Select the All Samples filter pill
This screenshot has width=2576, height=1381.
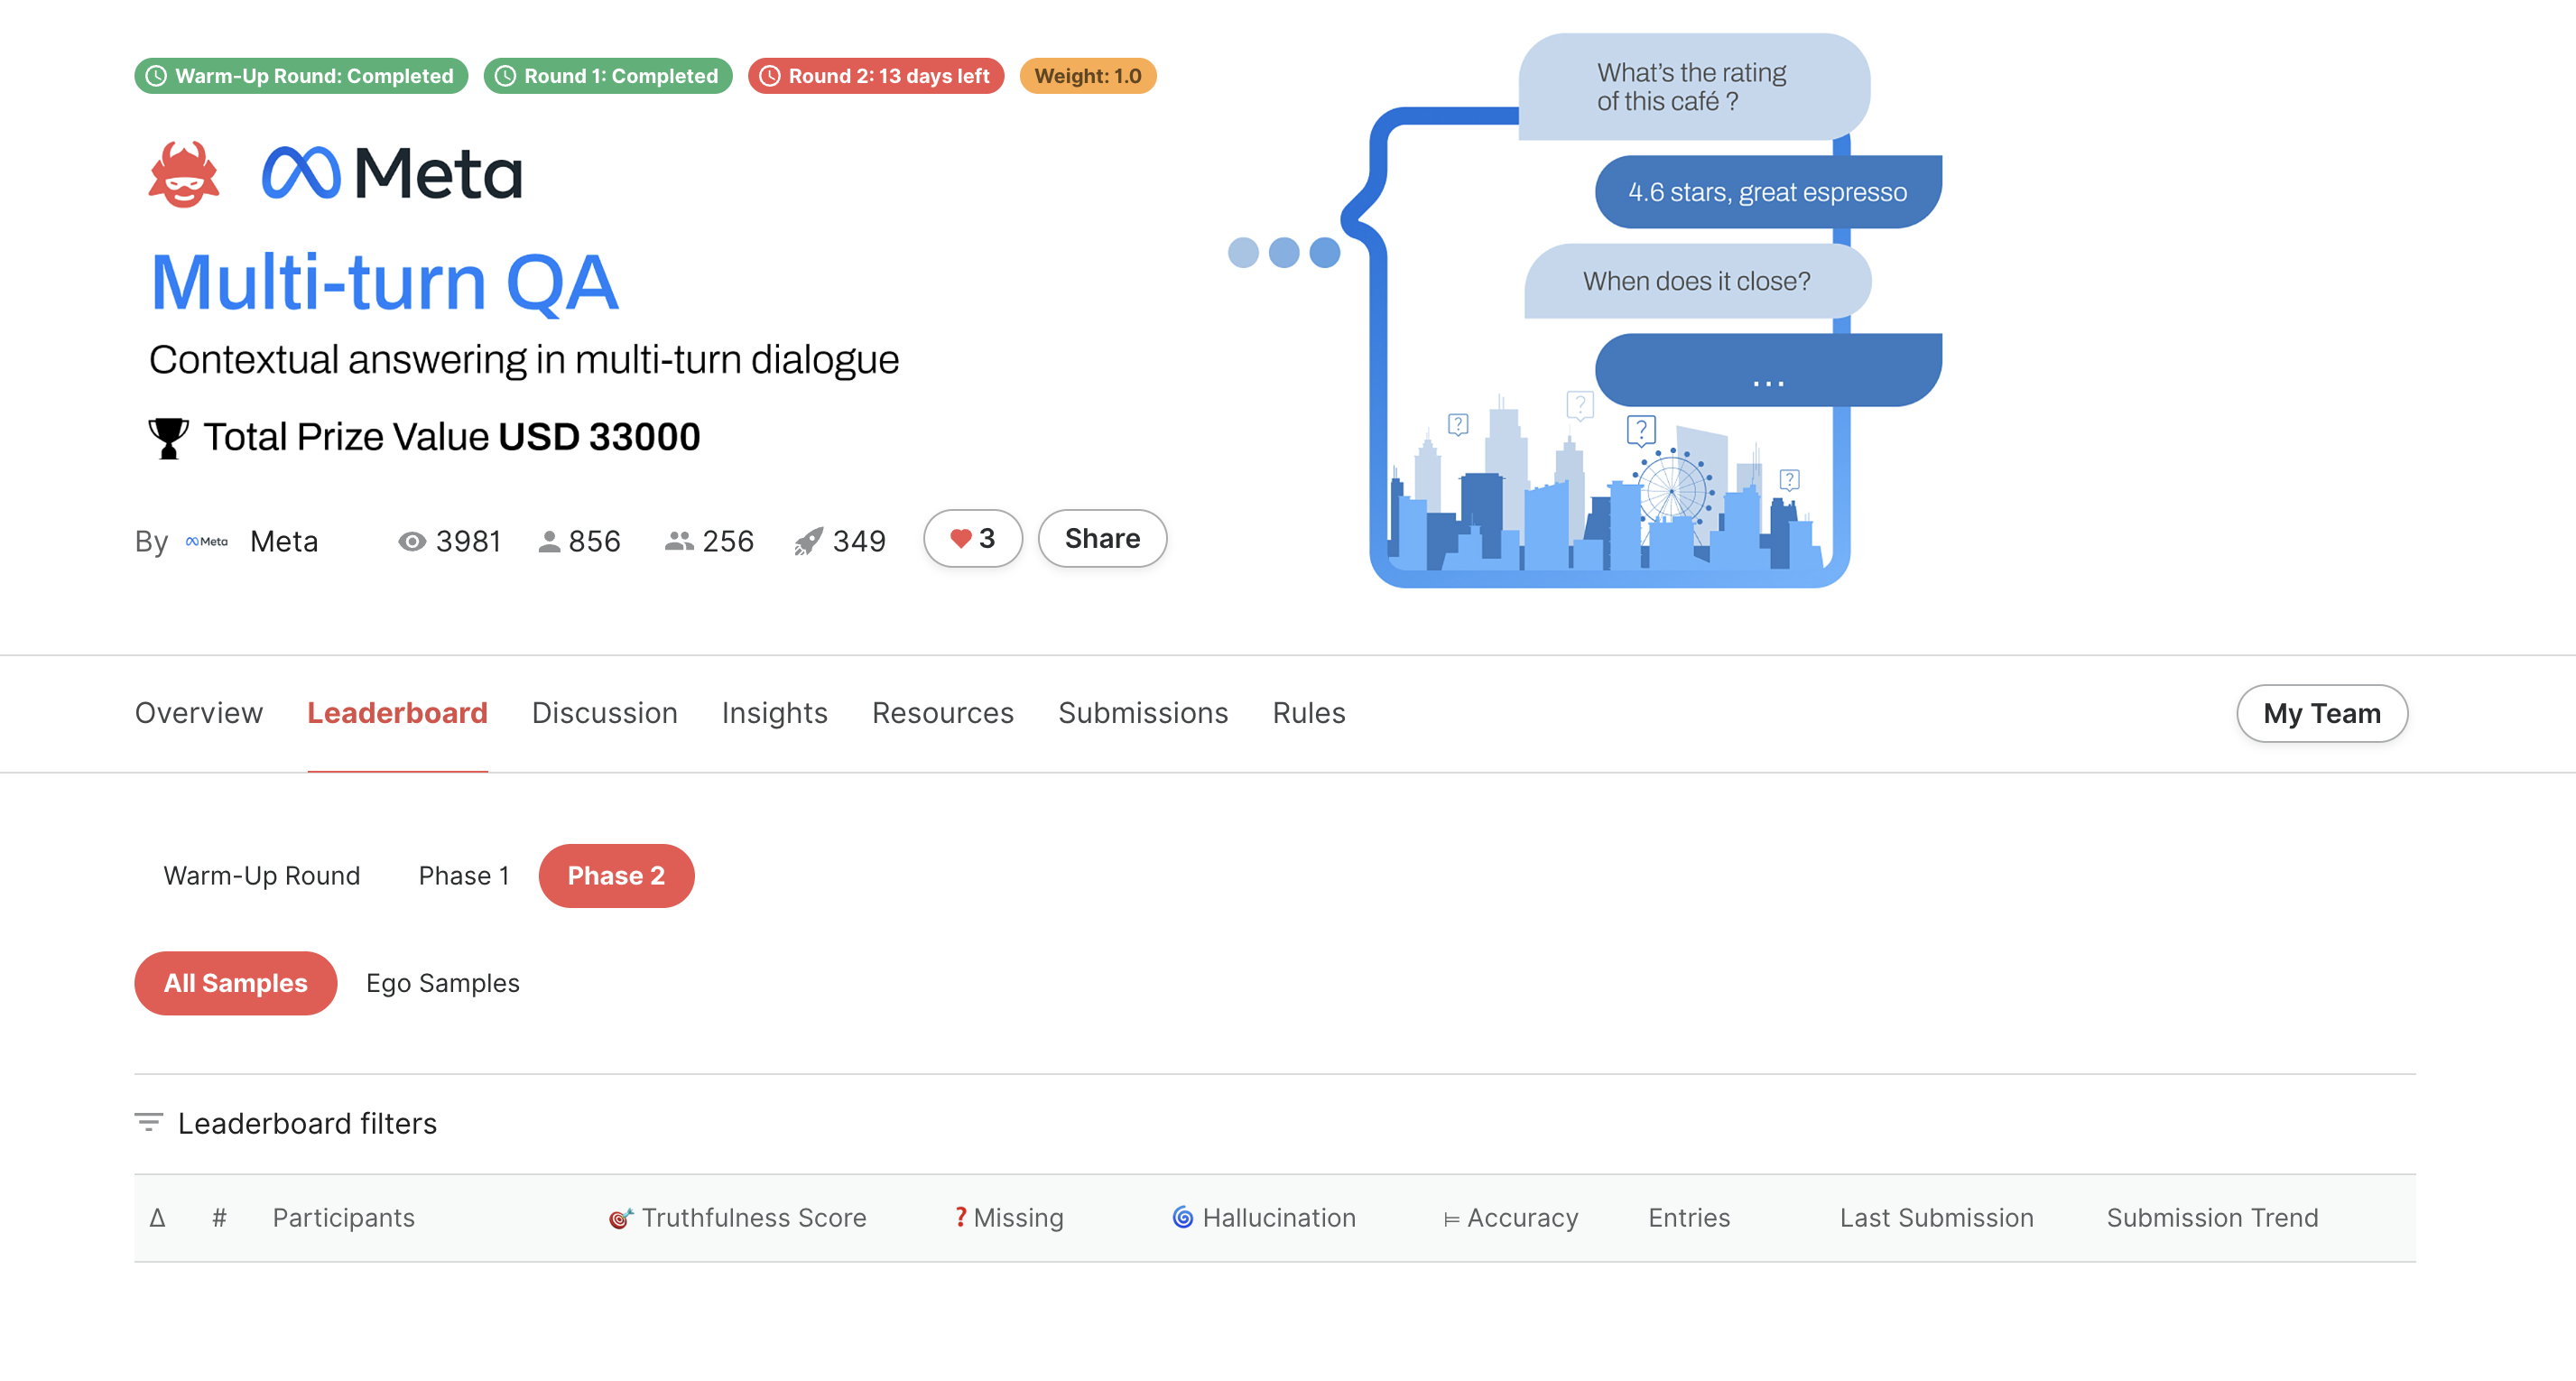point(235,983)
